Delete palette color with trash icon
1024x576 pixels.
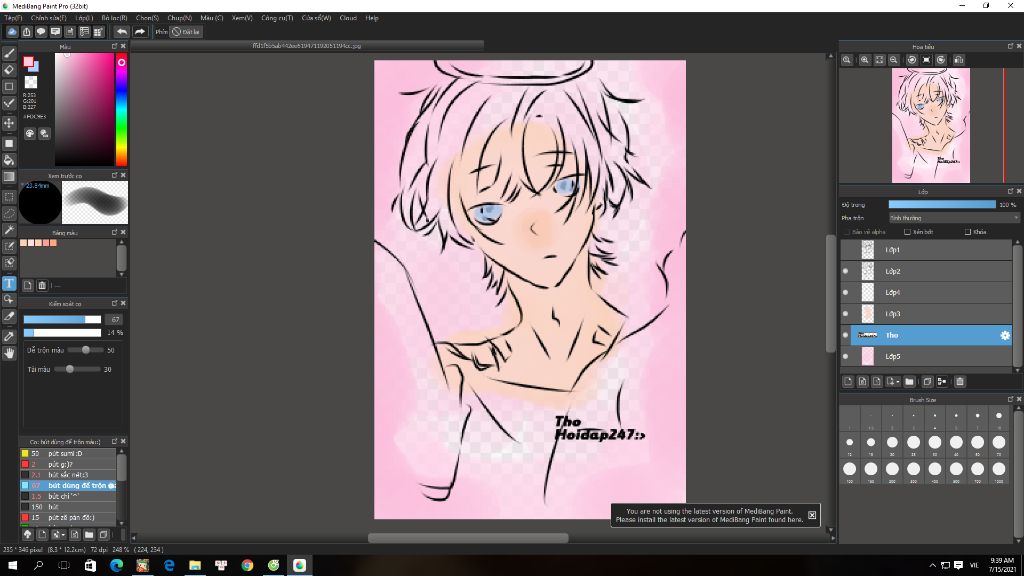42,285
